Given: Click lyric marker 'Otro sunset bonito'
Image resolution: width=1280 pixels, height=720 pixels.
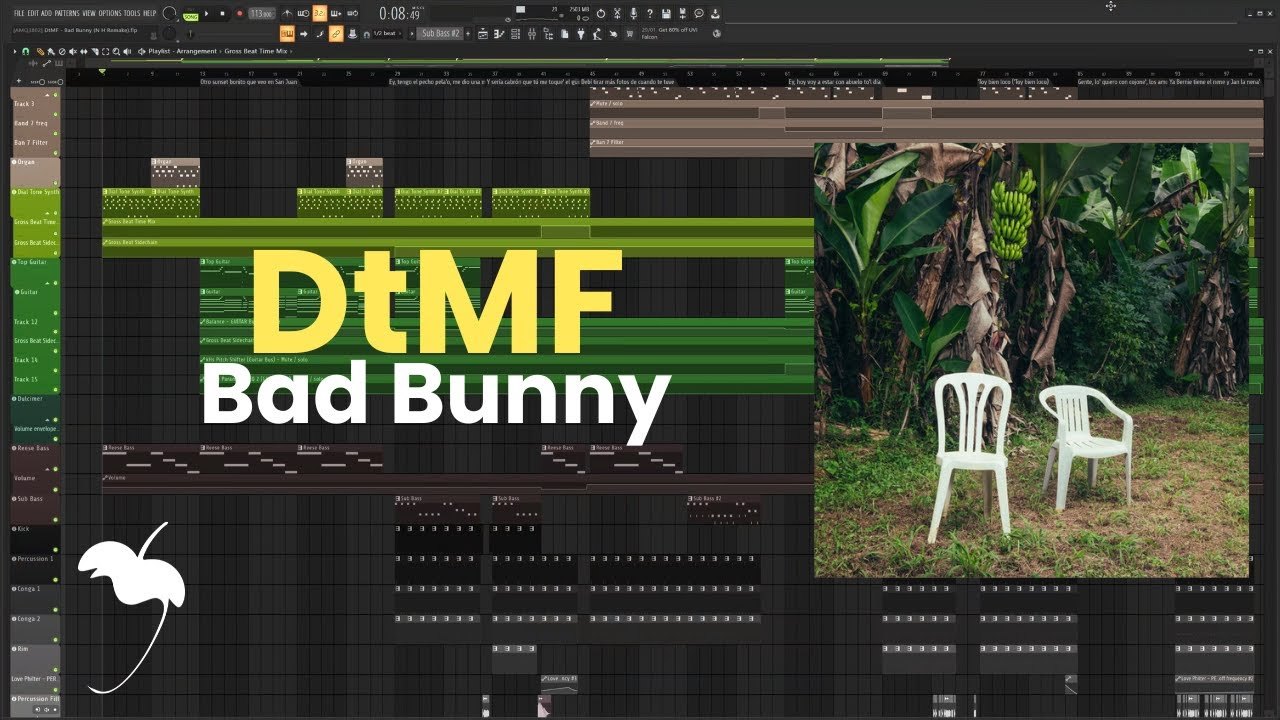Looking at the screenshot, I should pyautogui.click(x=249, y=82).
